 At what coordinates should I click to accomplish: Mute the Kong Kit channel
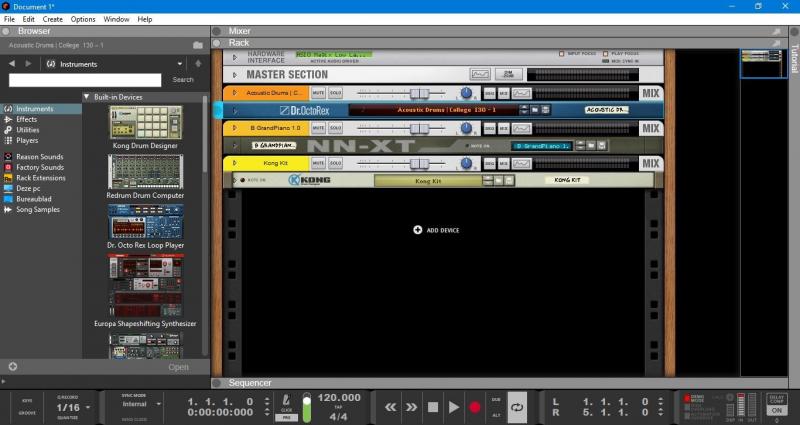coord(318,163)
